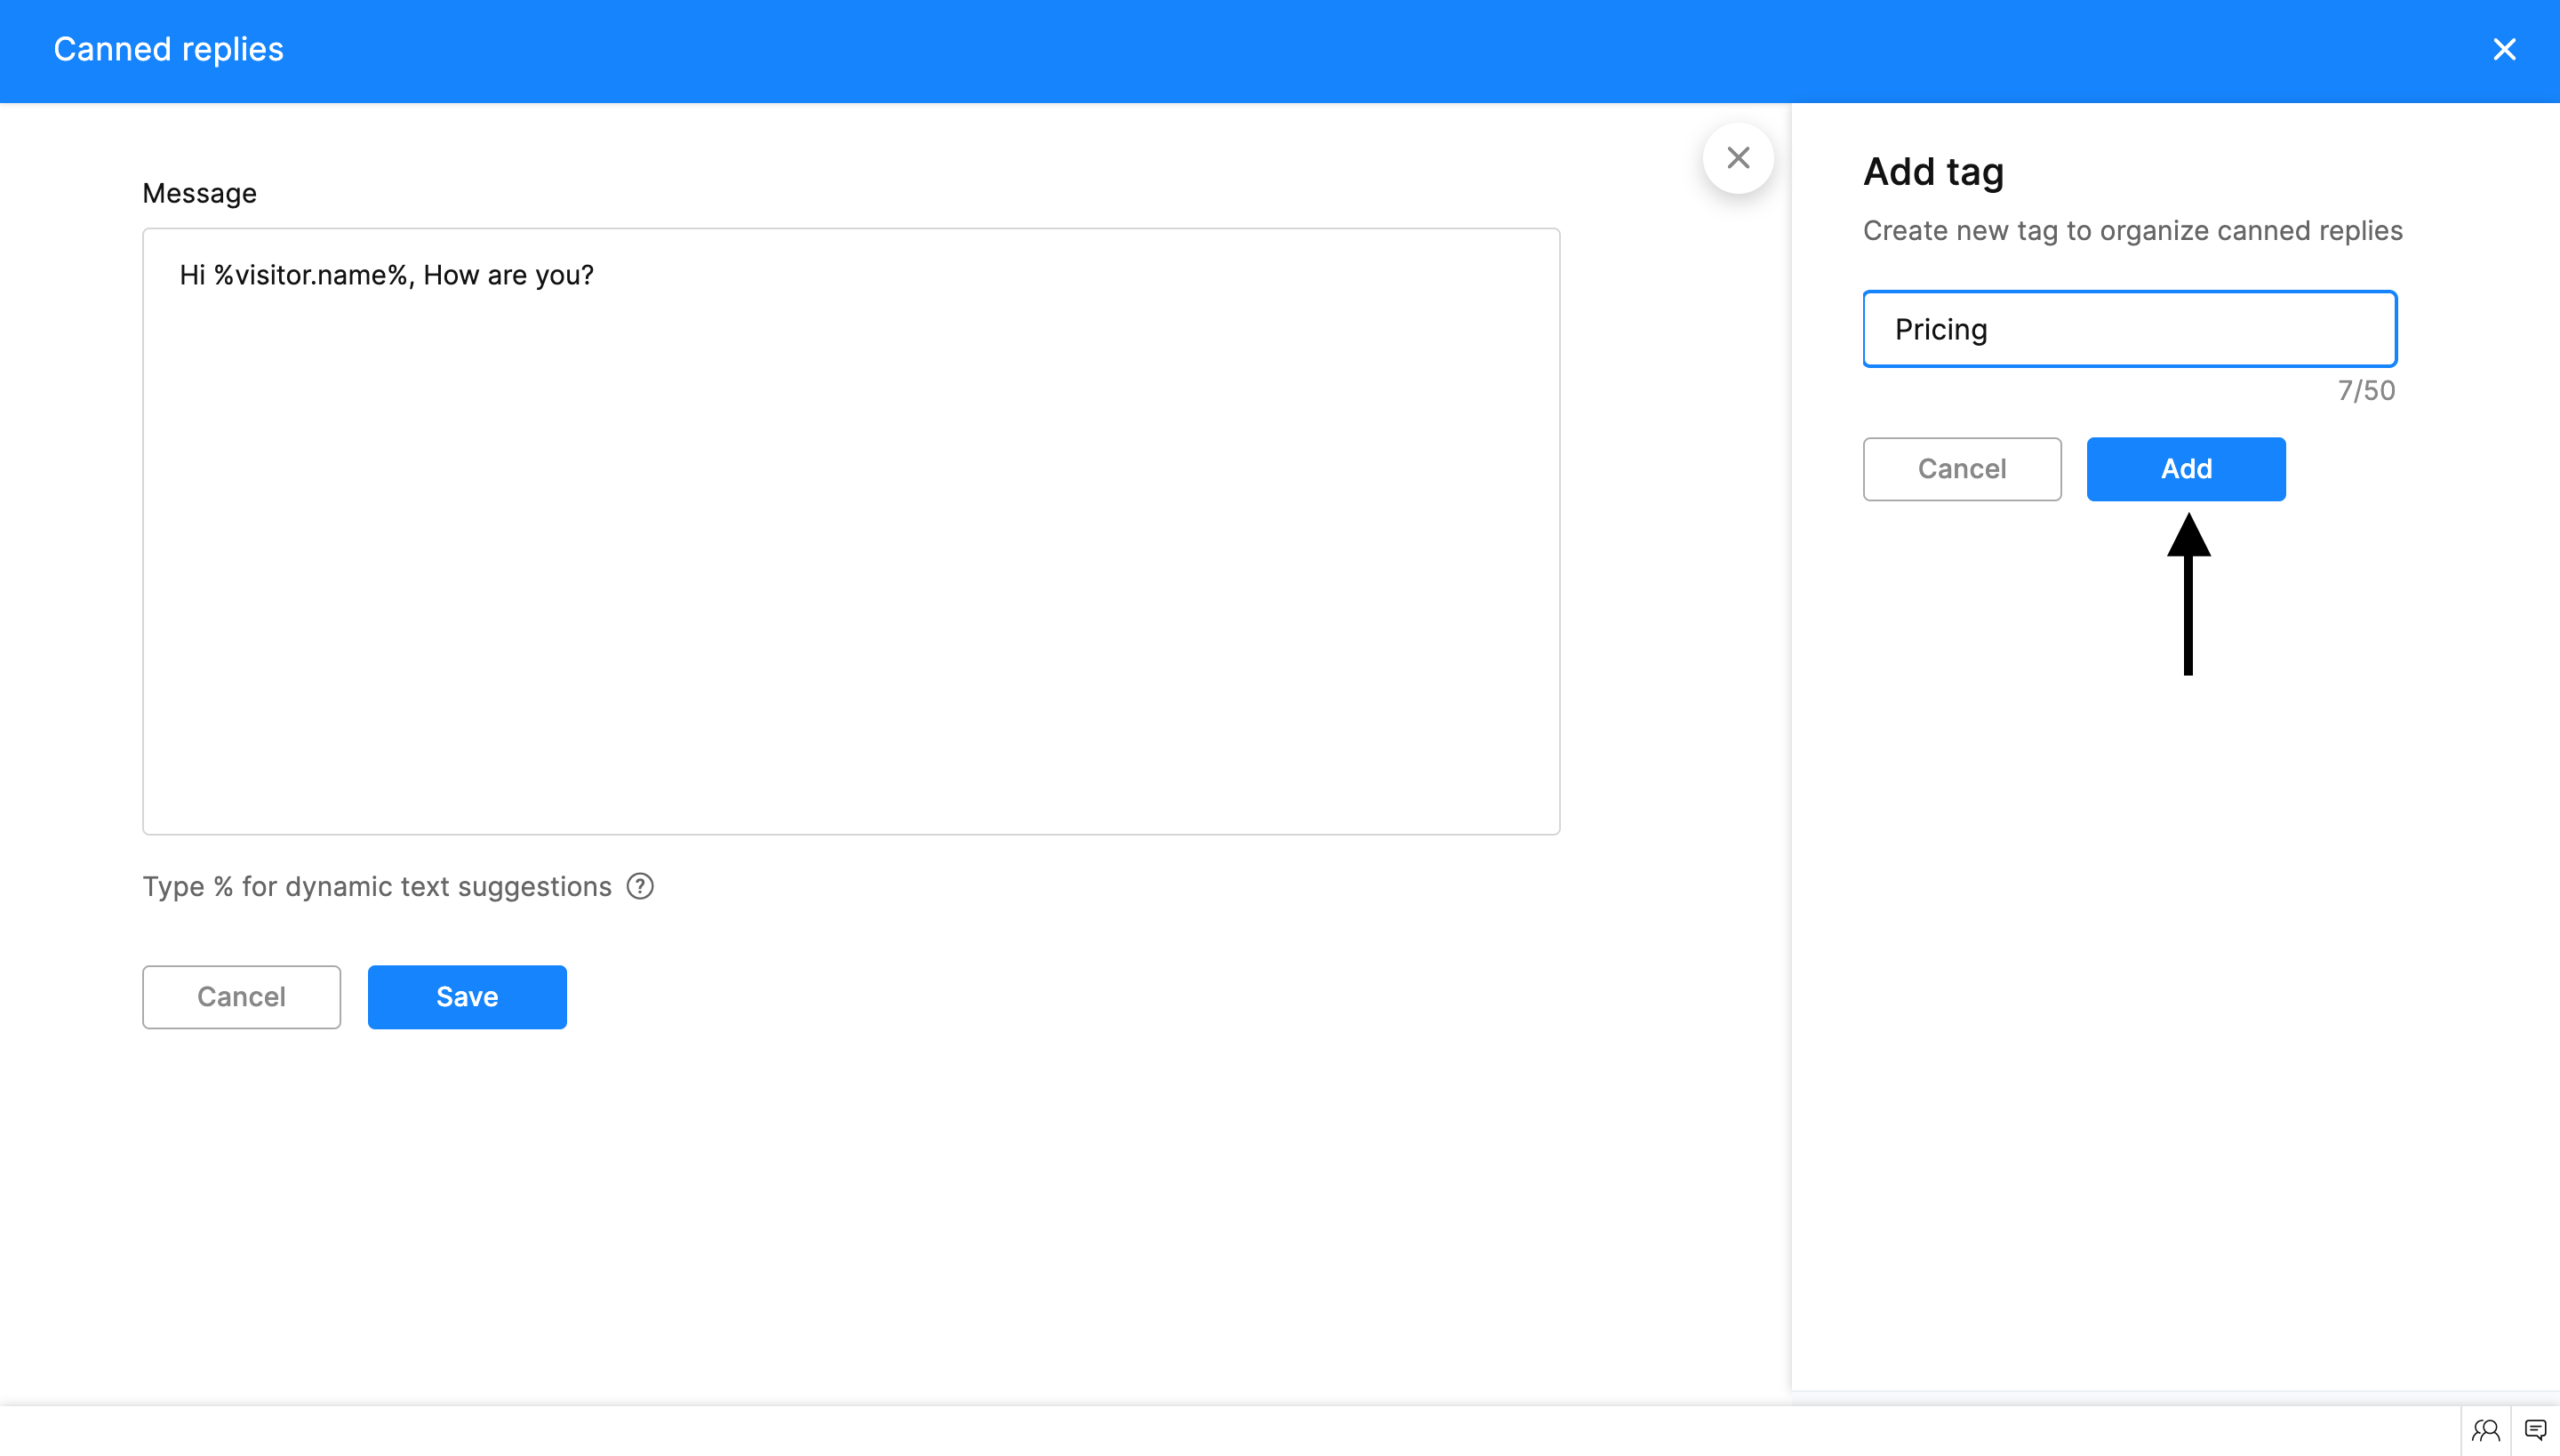Click the Add tag panel heading

[x=1933, y=172]
